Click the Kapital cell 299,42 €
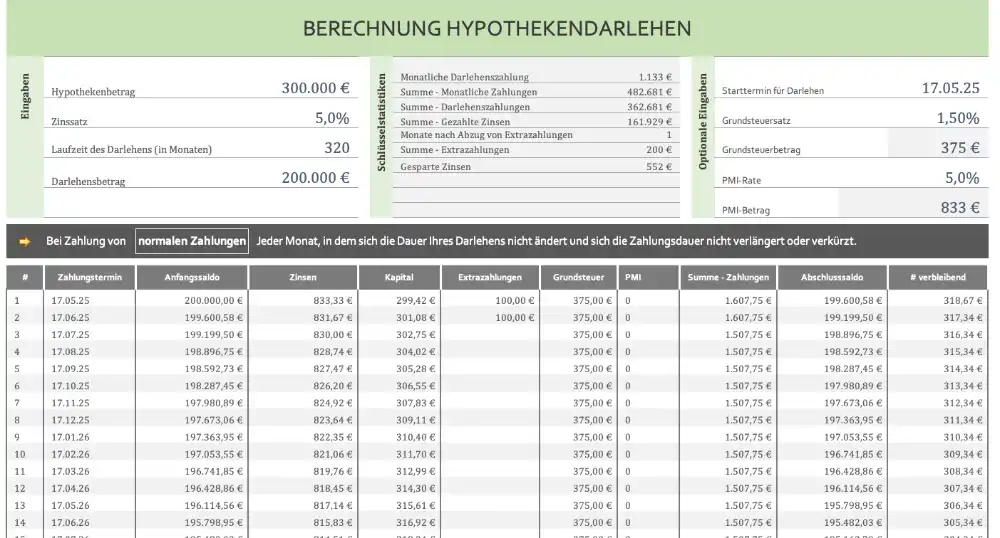This screenshot has height=538, width=1000. point(415,300)
